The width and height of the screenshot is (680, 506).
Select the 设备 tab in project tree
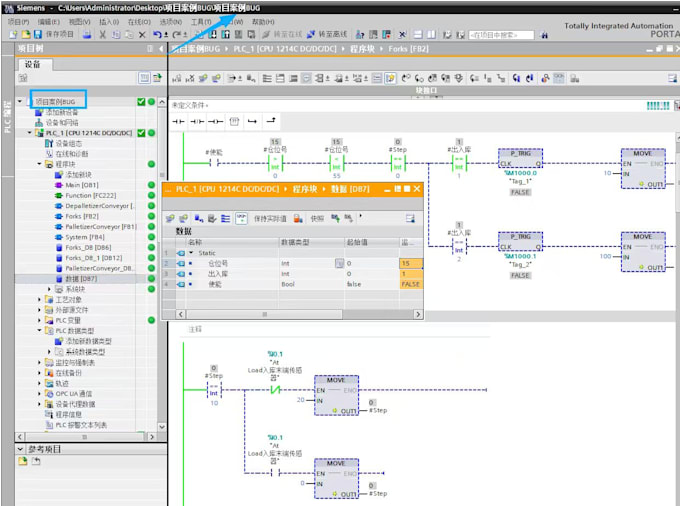34,65
